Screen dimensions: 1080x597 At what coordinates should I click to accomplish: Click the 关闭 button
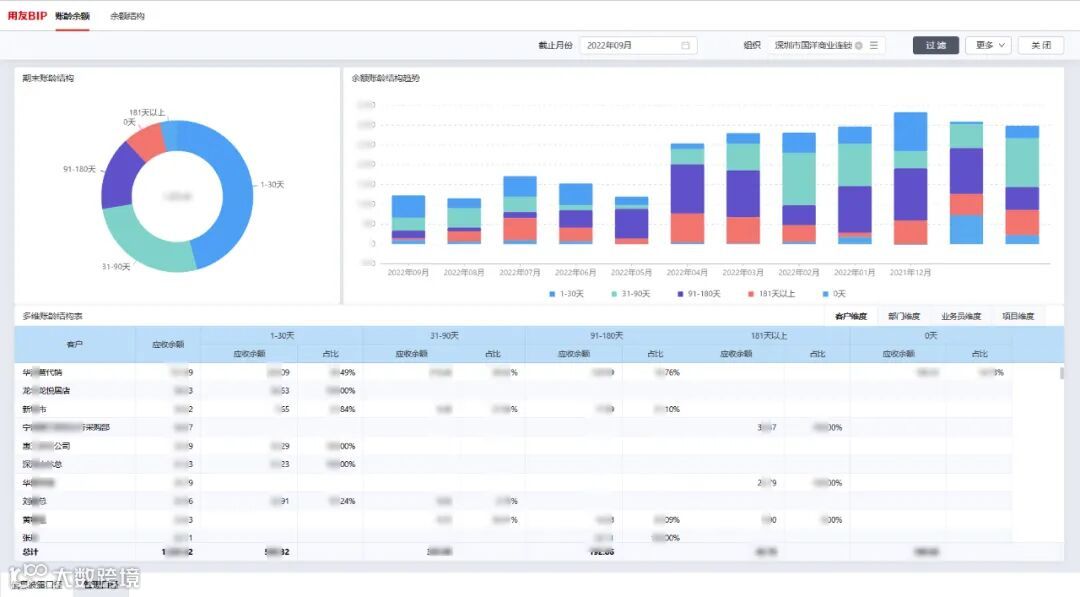pos(1041,45)
